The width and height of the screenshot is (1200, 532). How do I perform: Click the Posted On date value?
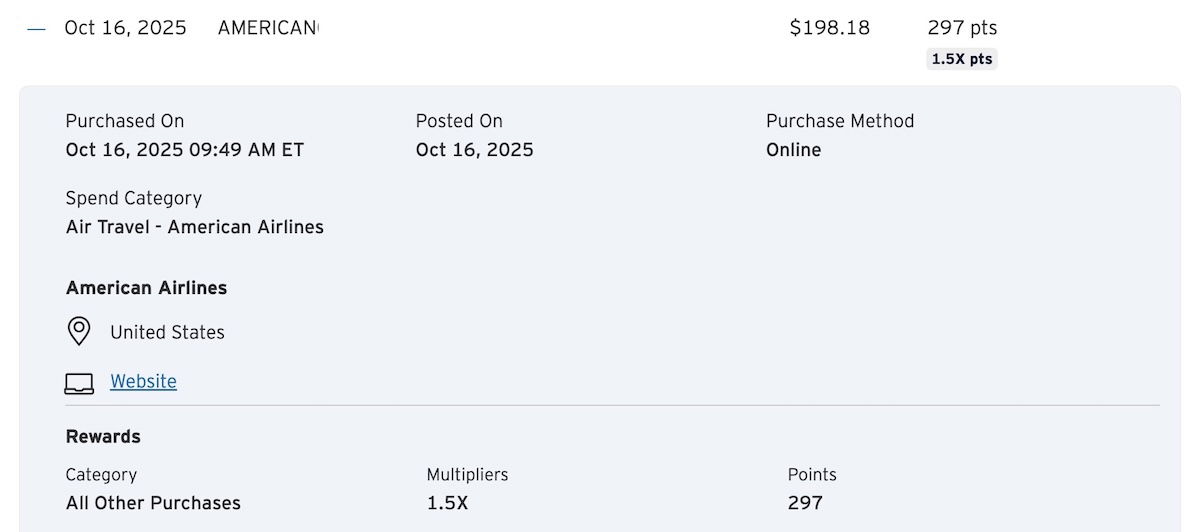pyautogui.click(x=474, y=150)
